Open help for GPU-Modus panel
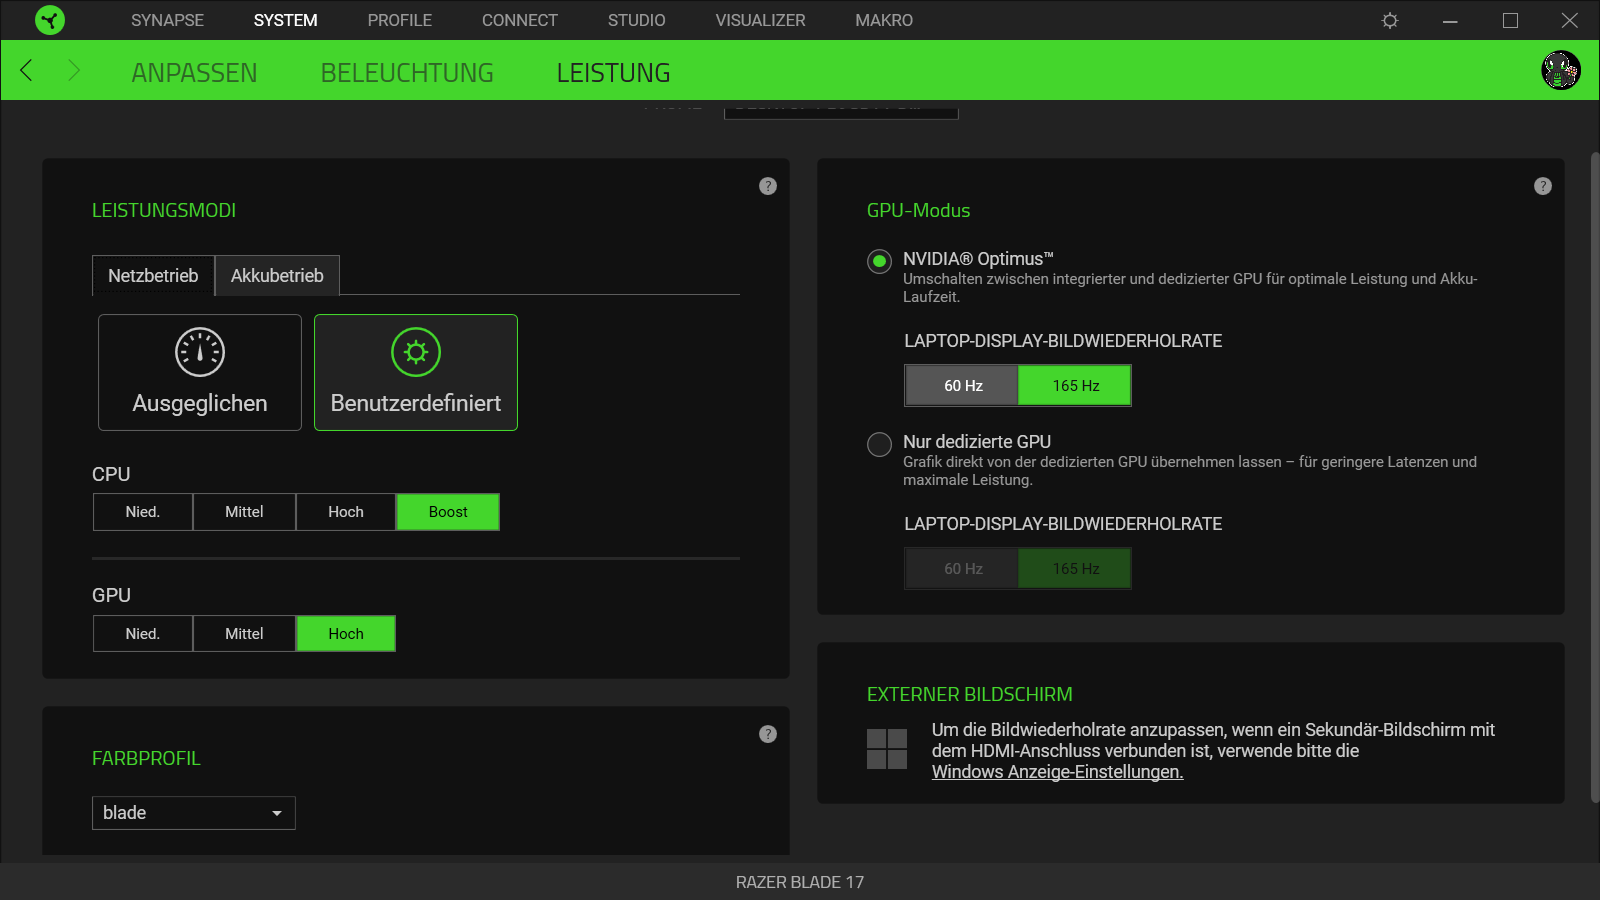 (x=1543, y=186)
